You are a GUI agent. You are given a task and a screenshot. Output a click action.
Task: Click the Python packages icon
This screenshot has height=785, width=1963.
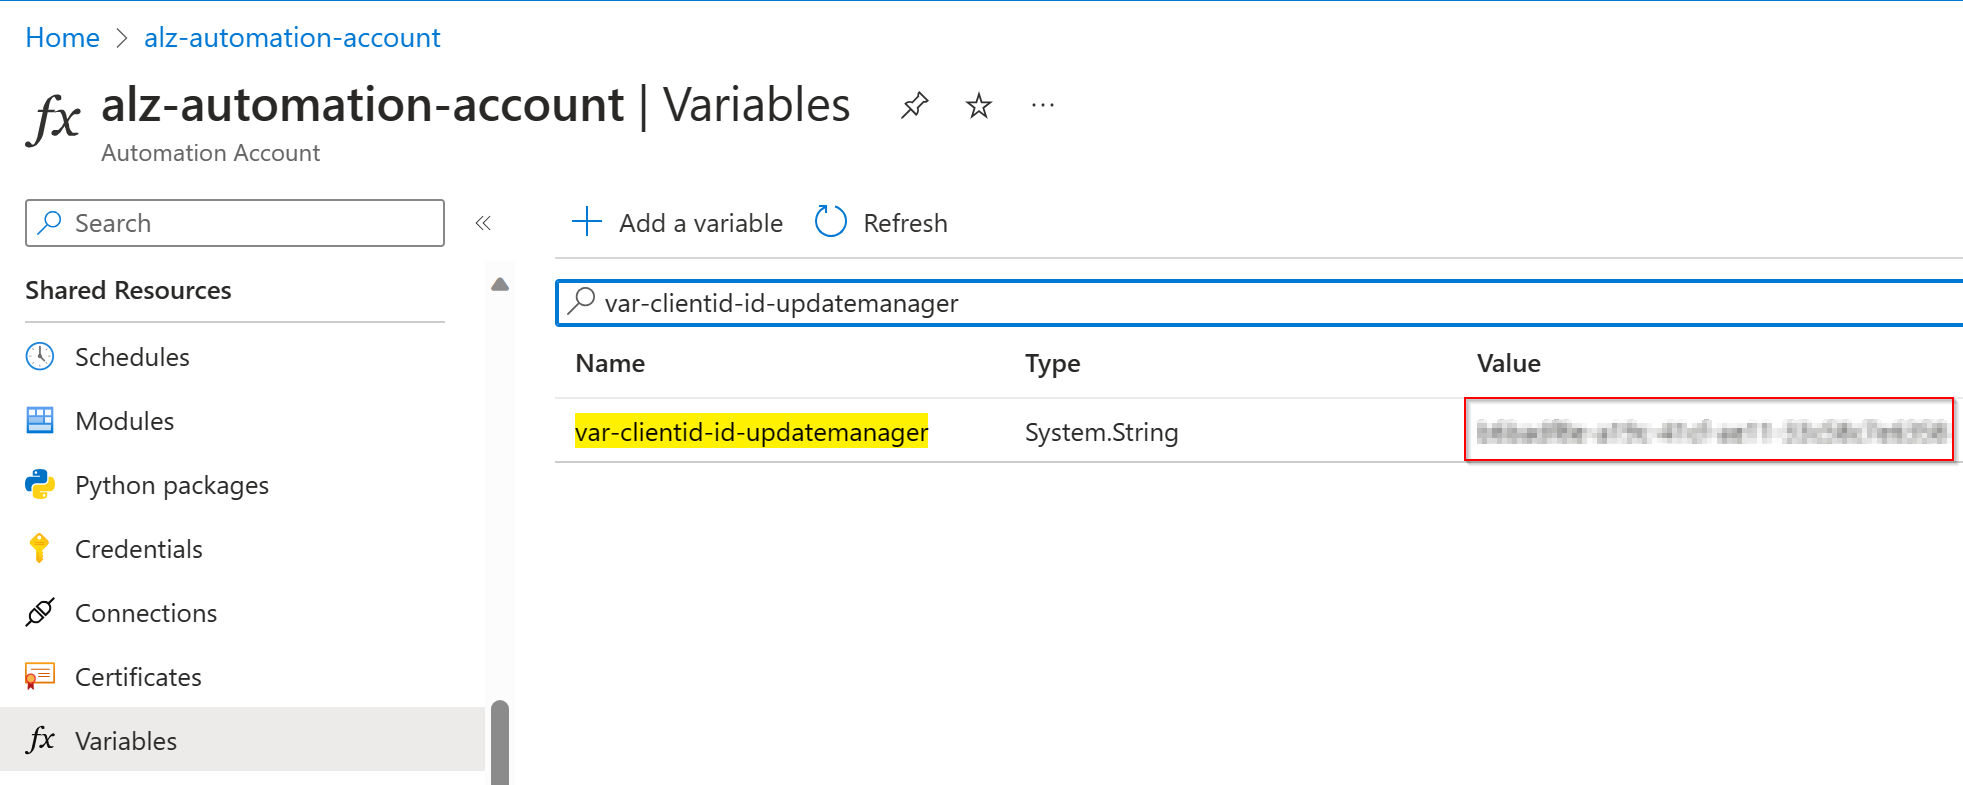coord(40,485)
